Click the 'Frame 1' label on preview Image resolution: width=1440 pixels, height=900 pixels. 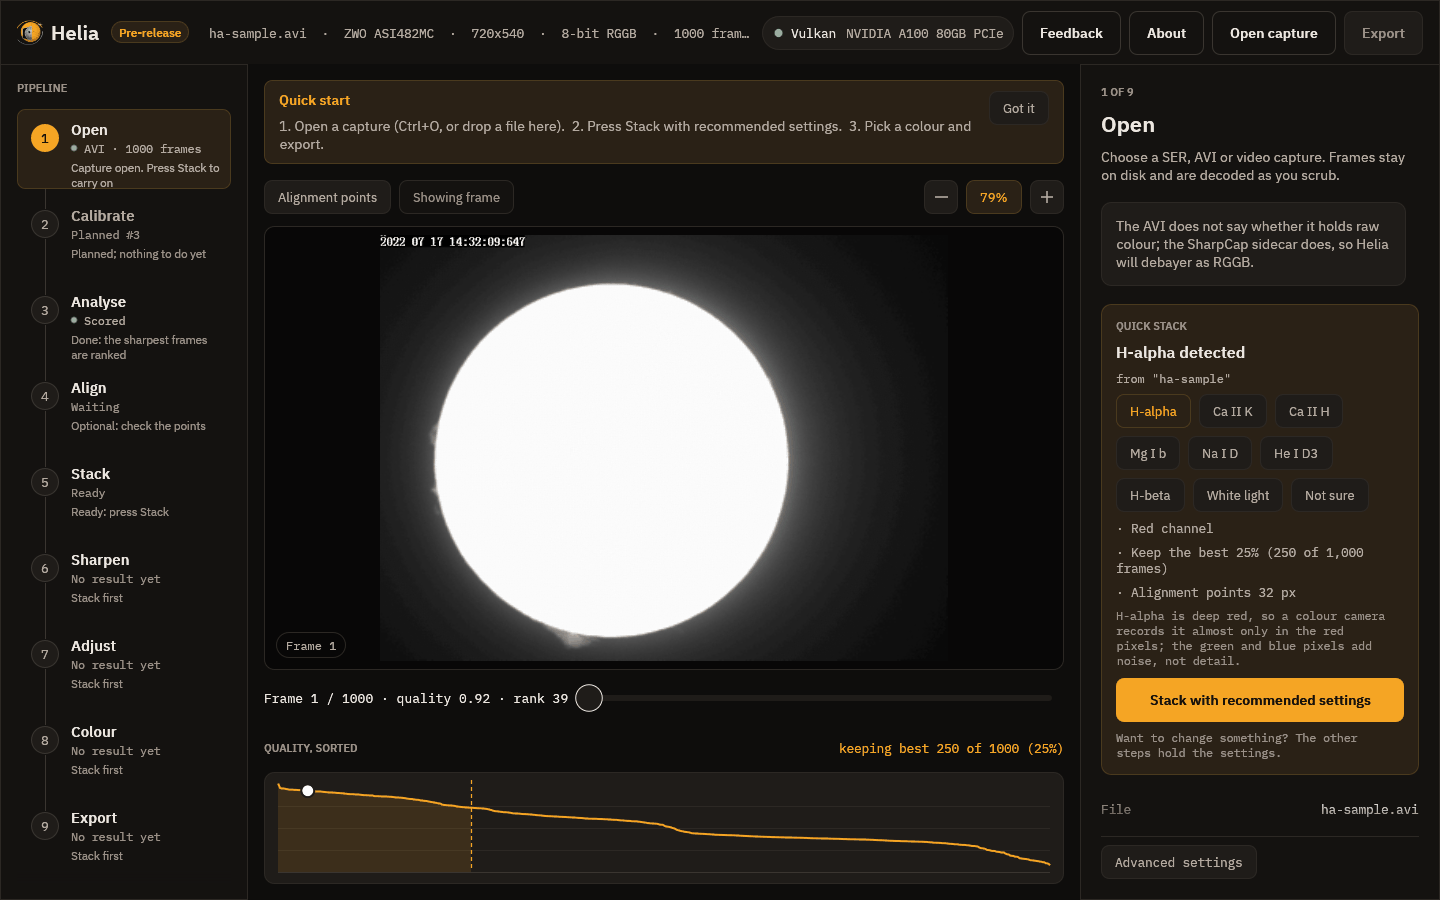311,646
